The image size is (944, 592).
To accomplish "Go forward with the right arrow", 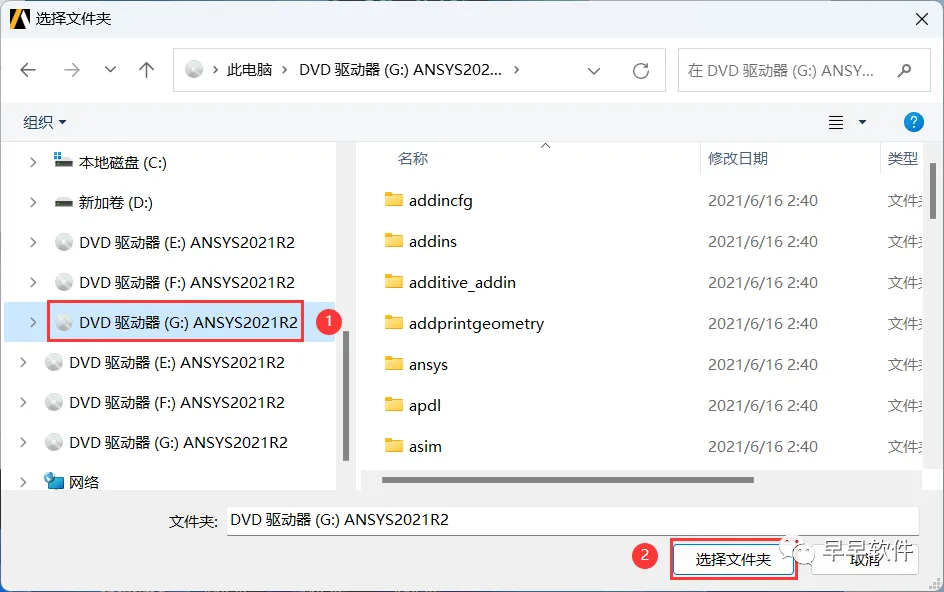I will coord(72,70).
